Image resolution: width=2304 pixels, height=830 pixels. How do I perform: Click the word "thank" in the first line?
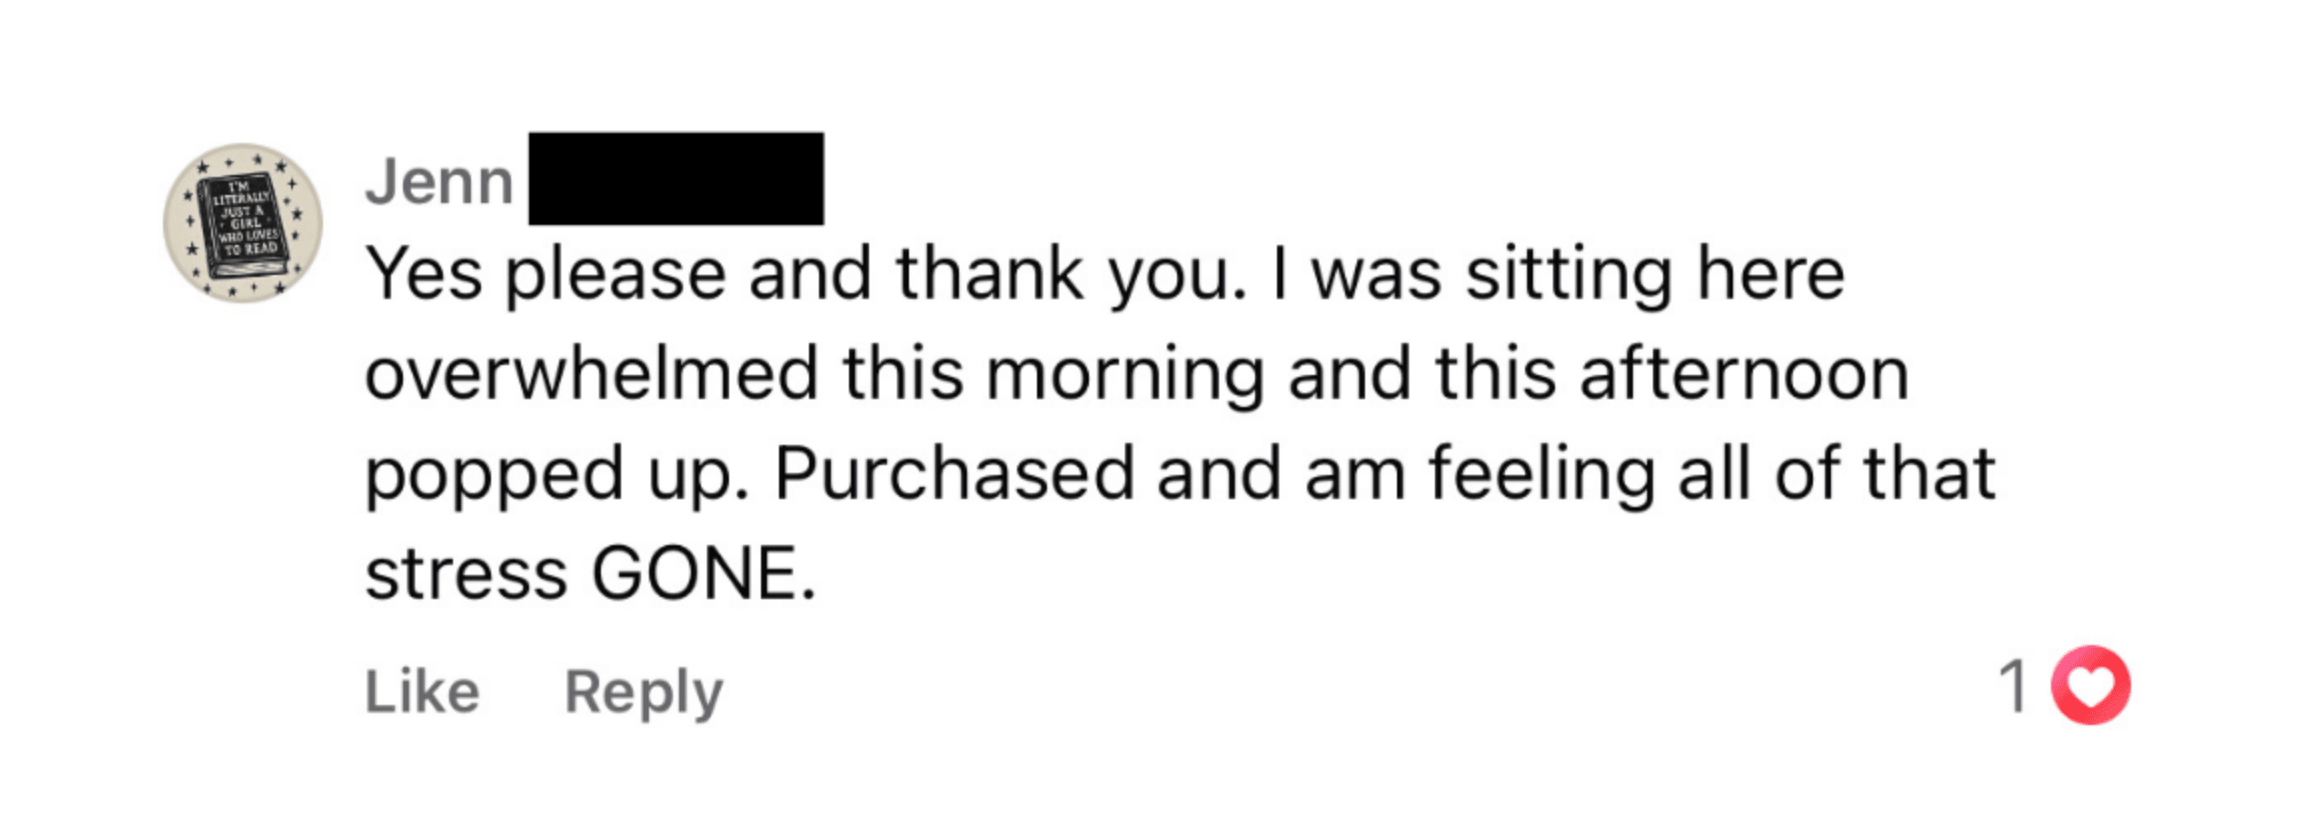click(x=989, y=274)
